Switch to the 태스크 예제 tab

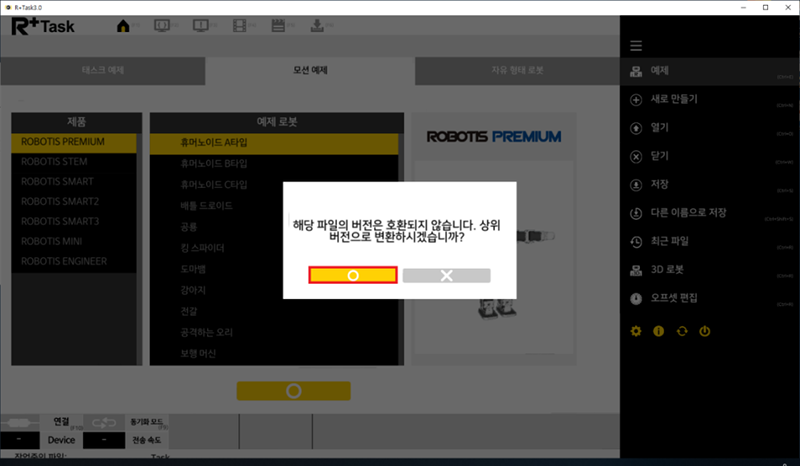(103, 71)
